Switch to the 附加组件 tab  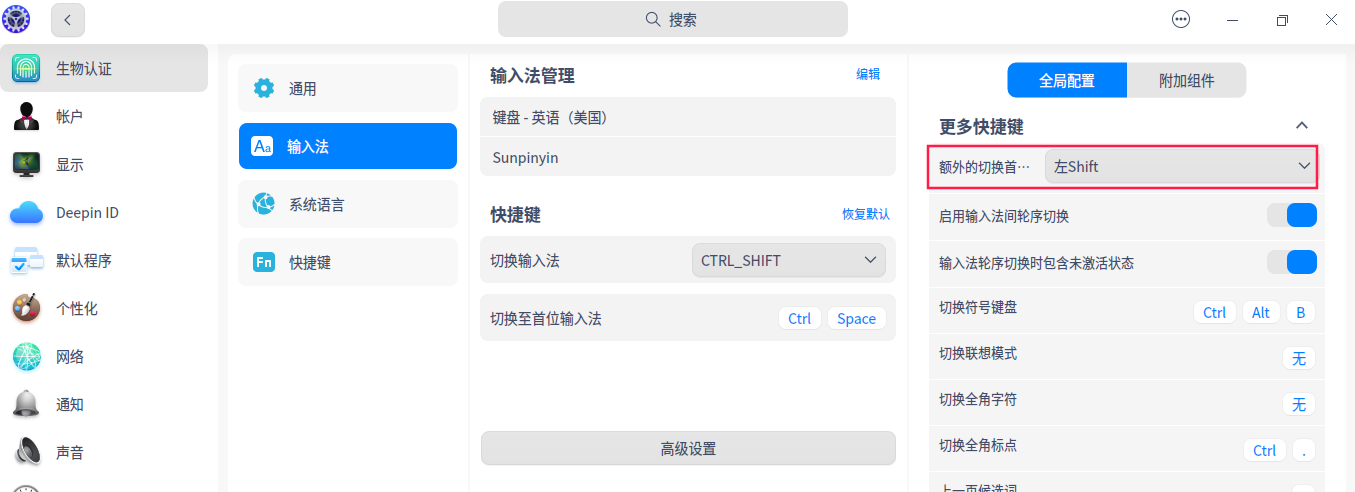click(1186, 81)
